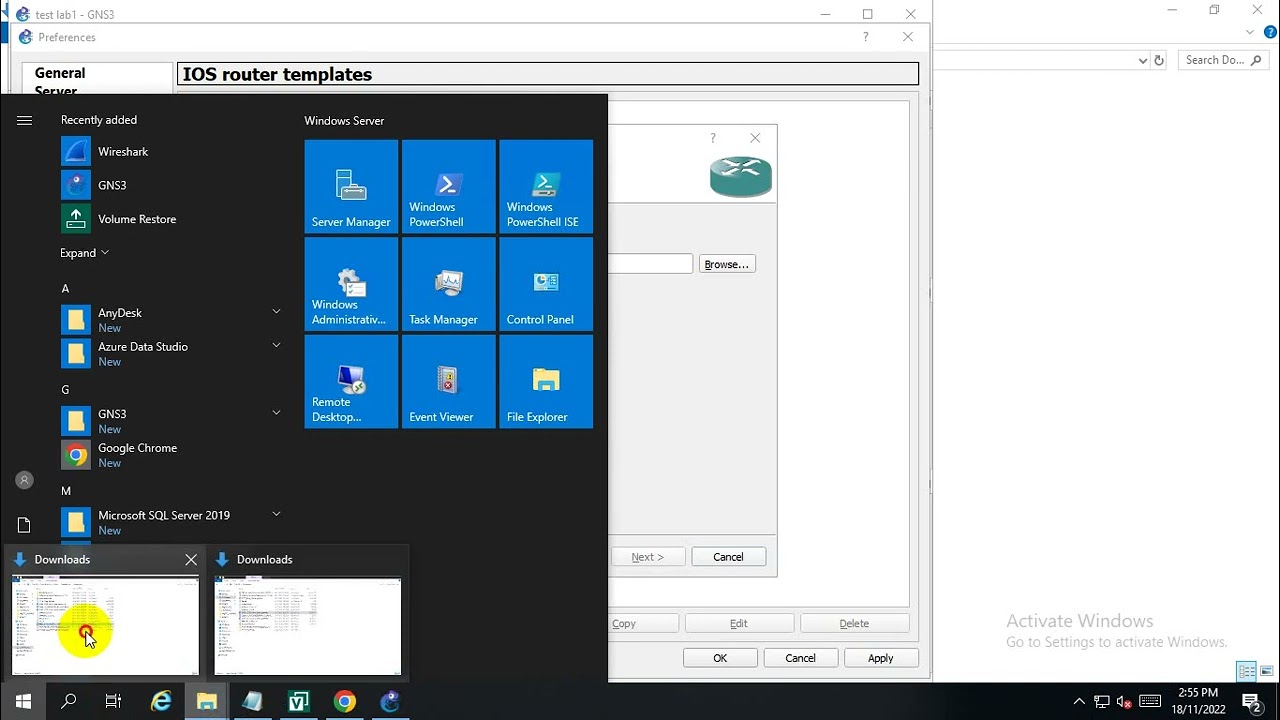
Task: Click the clock showing 2:55 PM
Action: click(1198, 692)
